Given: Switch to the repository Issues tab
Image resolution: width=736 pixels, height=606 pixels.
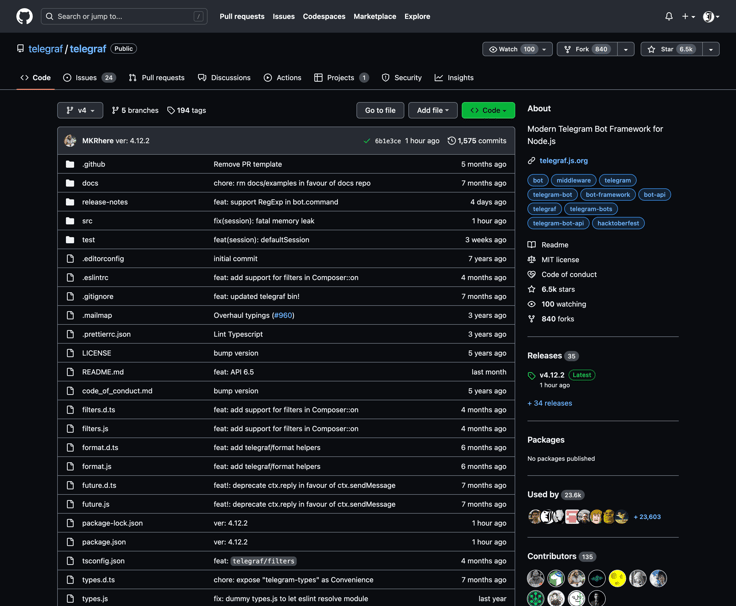Looking at the screenshot, I should pyautogui.click(x=89, y=78).
